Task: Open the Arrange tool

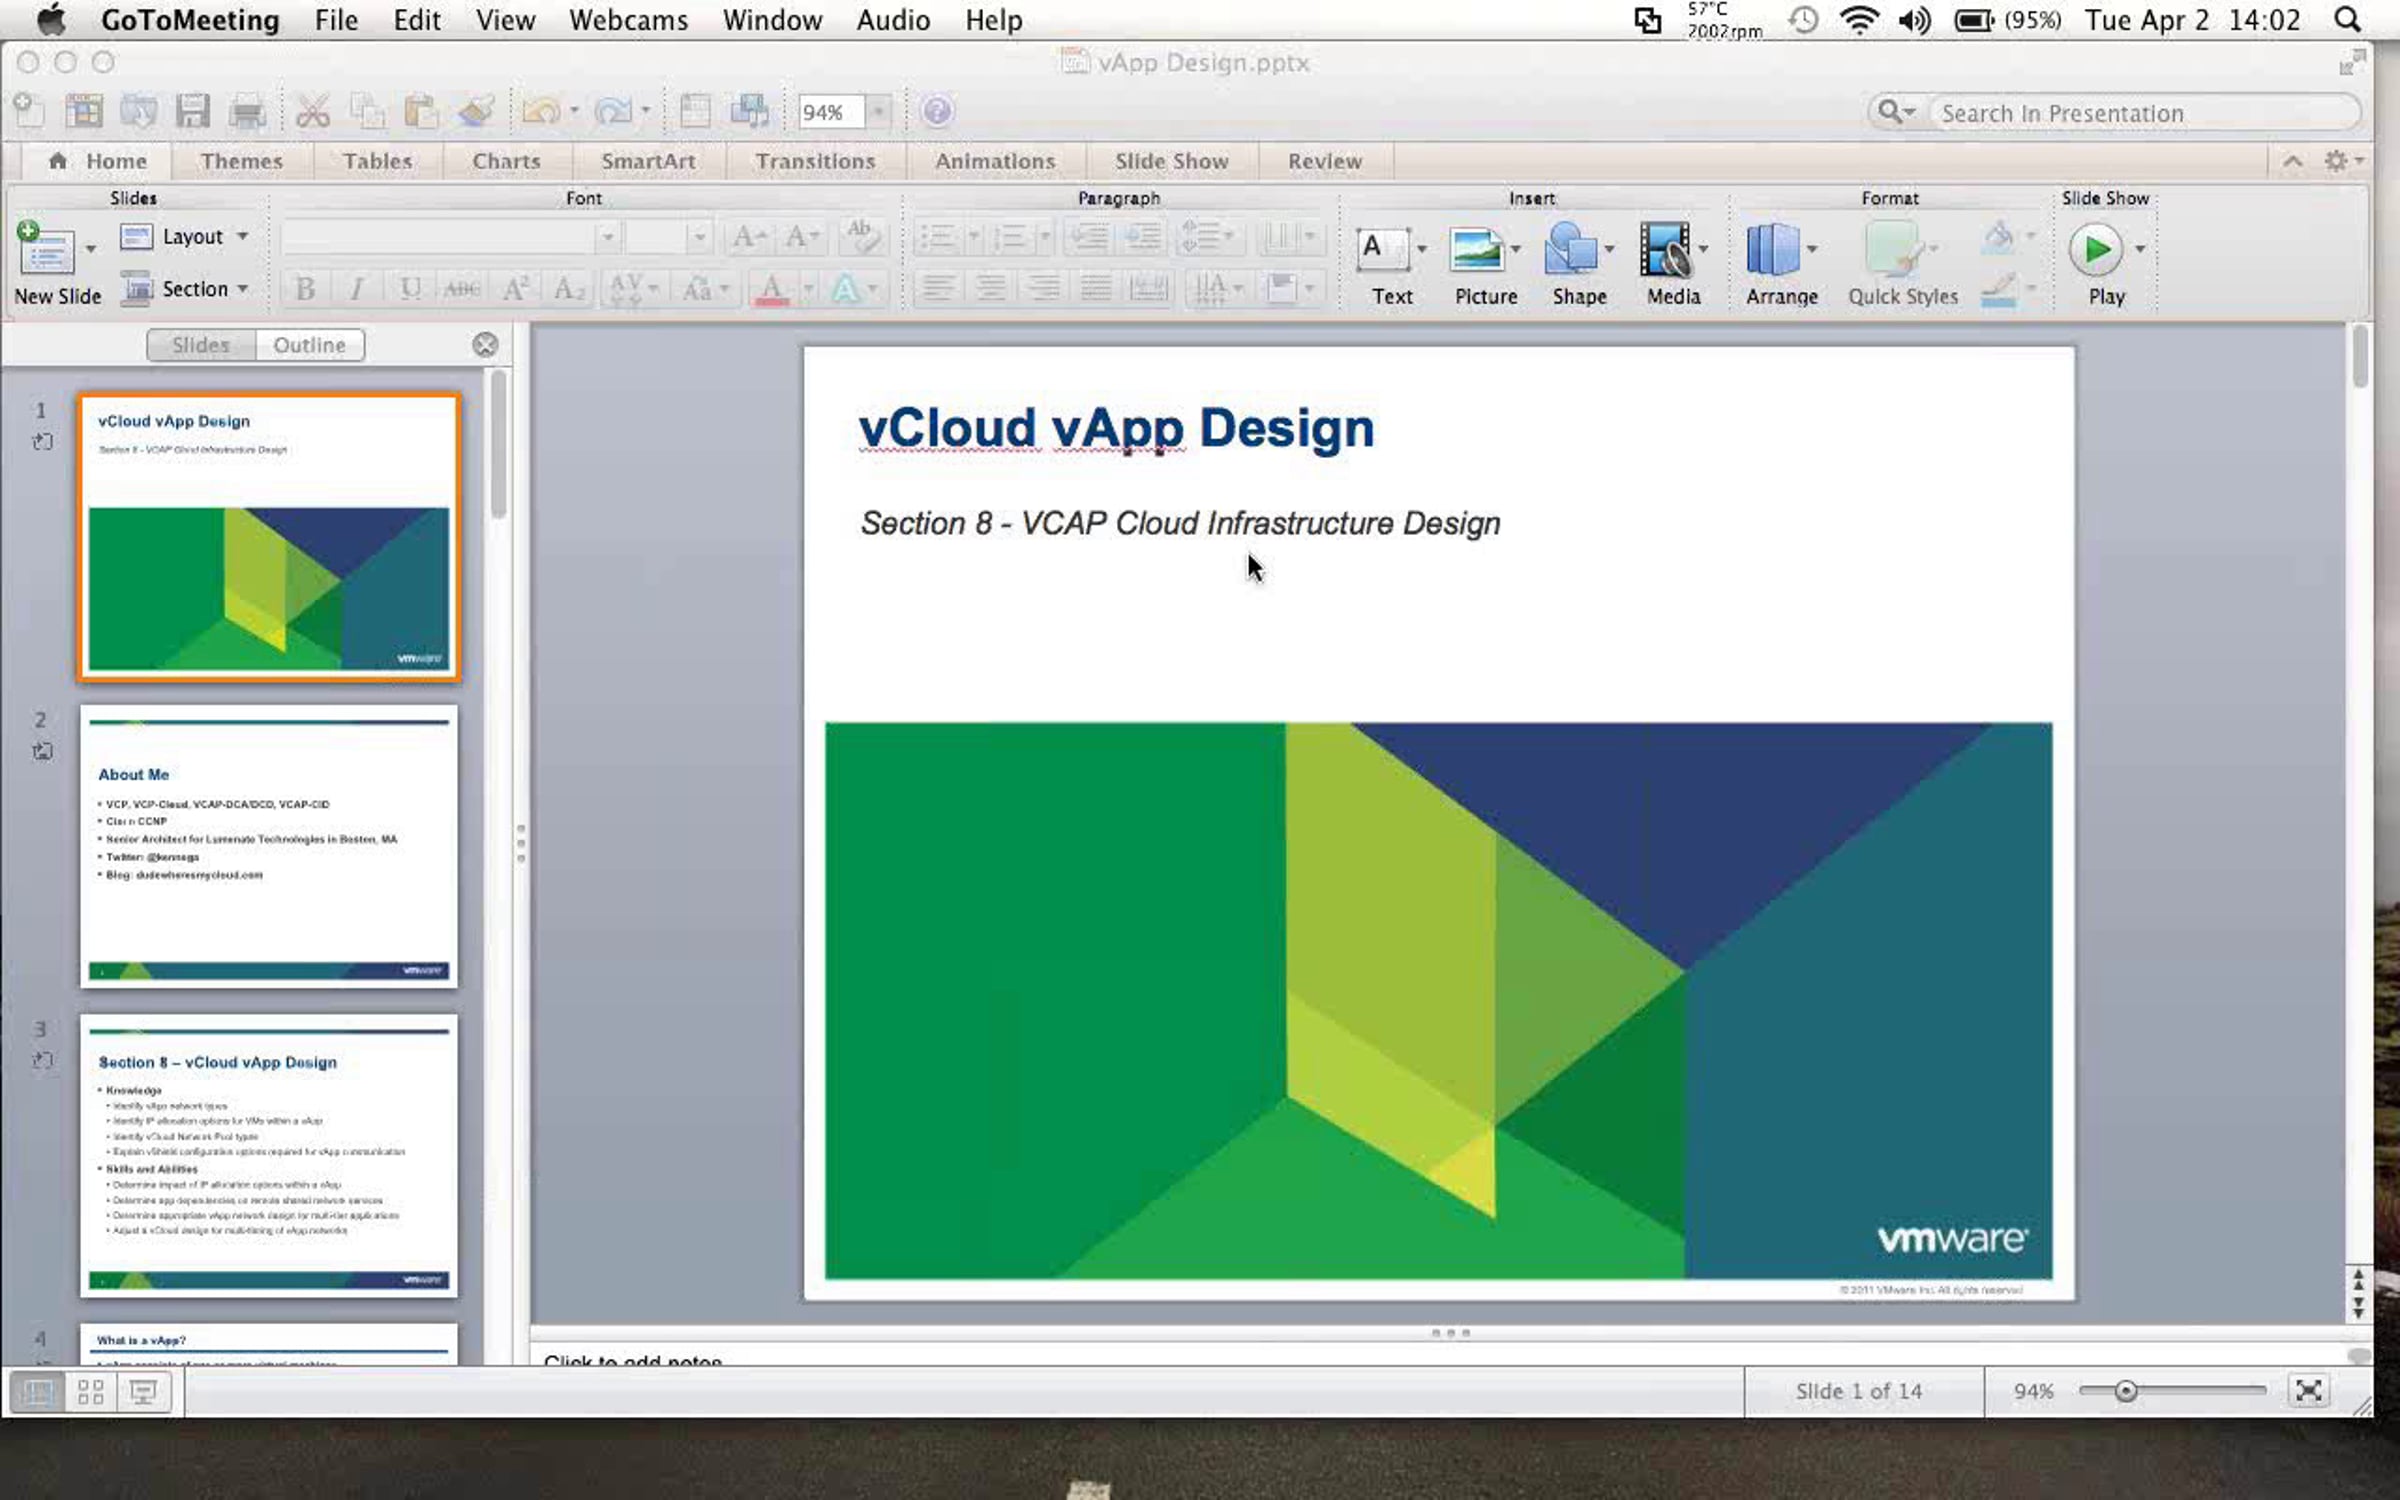Action: tap(1772, 249)
